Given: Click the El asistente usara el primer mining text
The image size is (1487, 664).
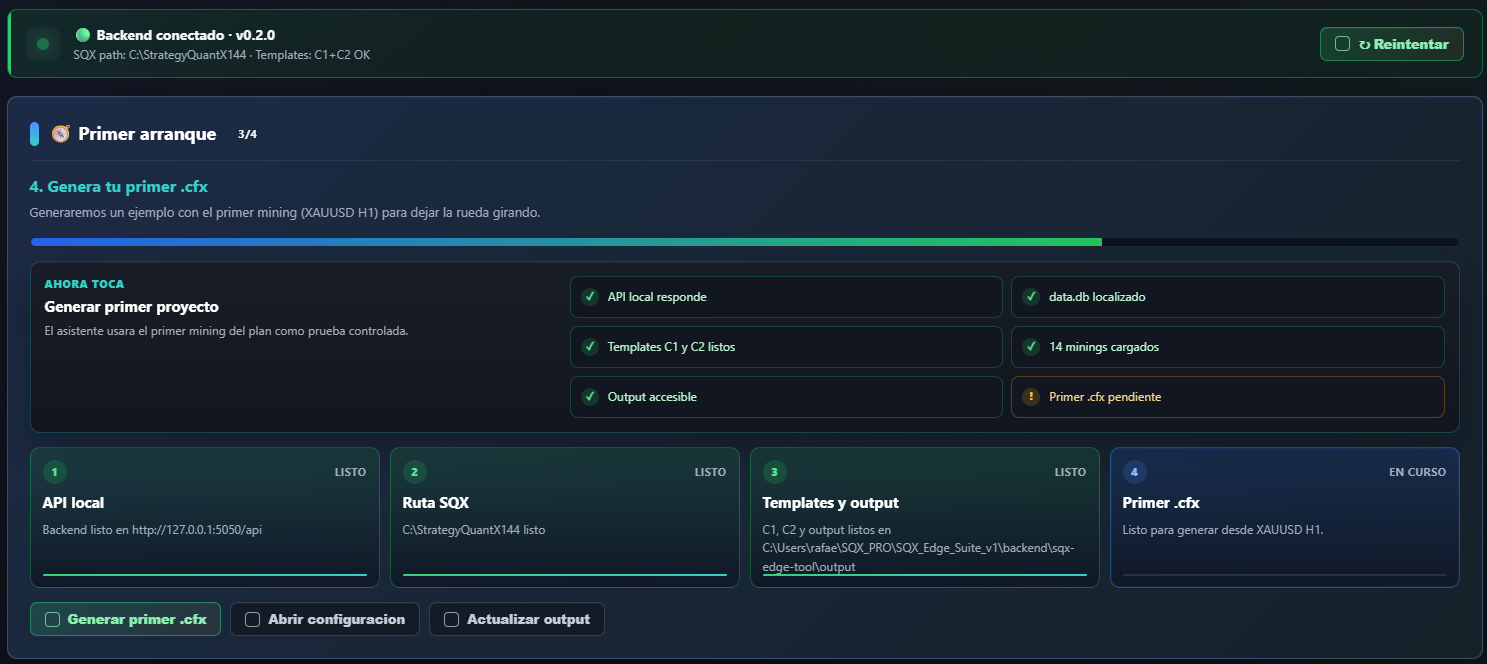Looking at the screenshot, I should pyautogui.click(x=226, y=331).
